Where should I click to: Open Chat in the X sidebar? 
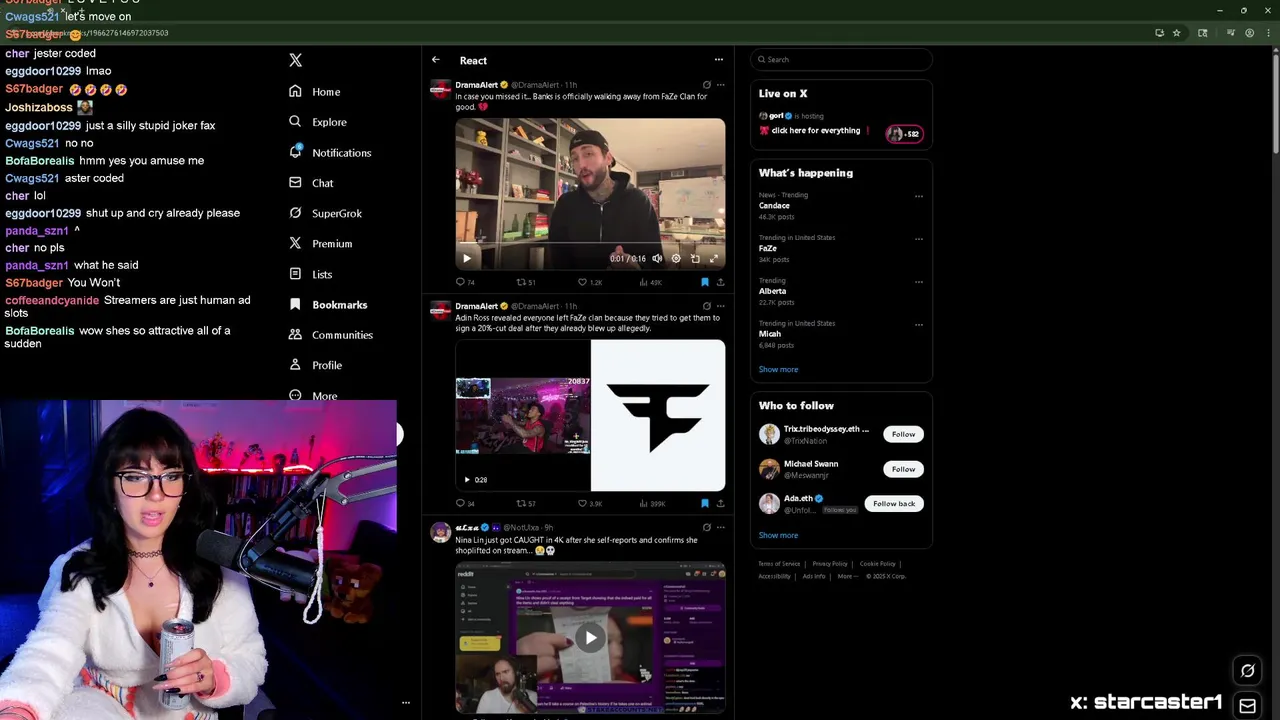click(x=311, y=183)
